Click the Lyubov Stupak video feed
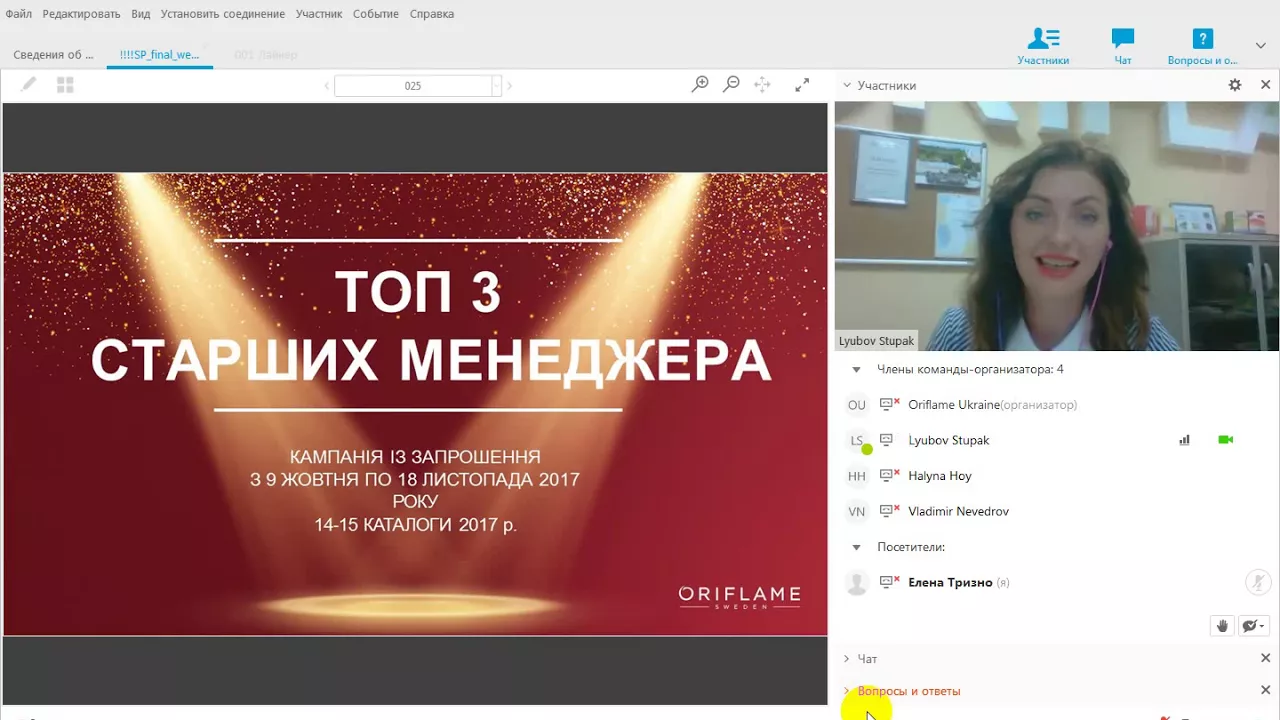The width and height of the screenshot is (1280, 720). point(1057,226)
